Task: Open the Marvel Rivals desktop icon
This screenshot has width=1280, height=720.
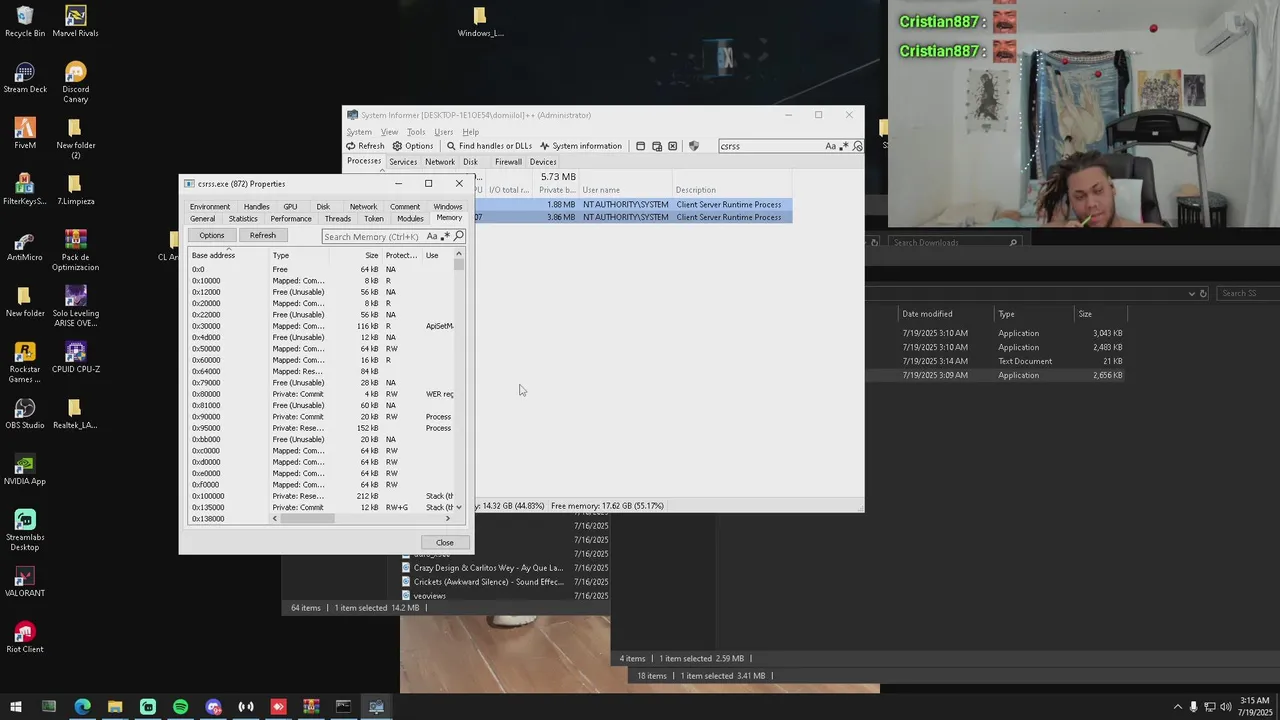Action: coord(75,22)
